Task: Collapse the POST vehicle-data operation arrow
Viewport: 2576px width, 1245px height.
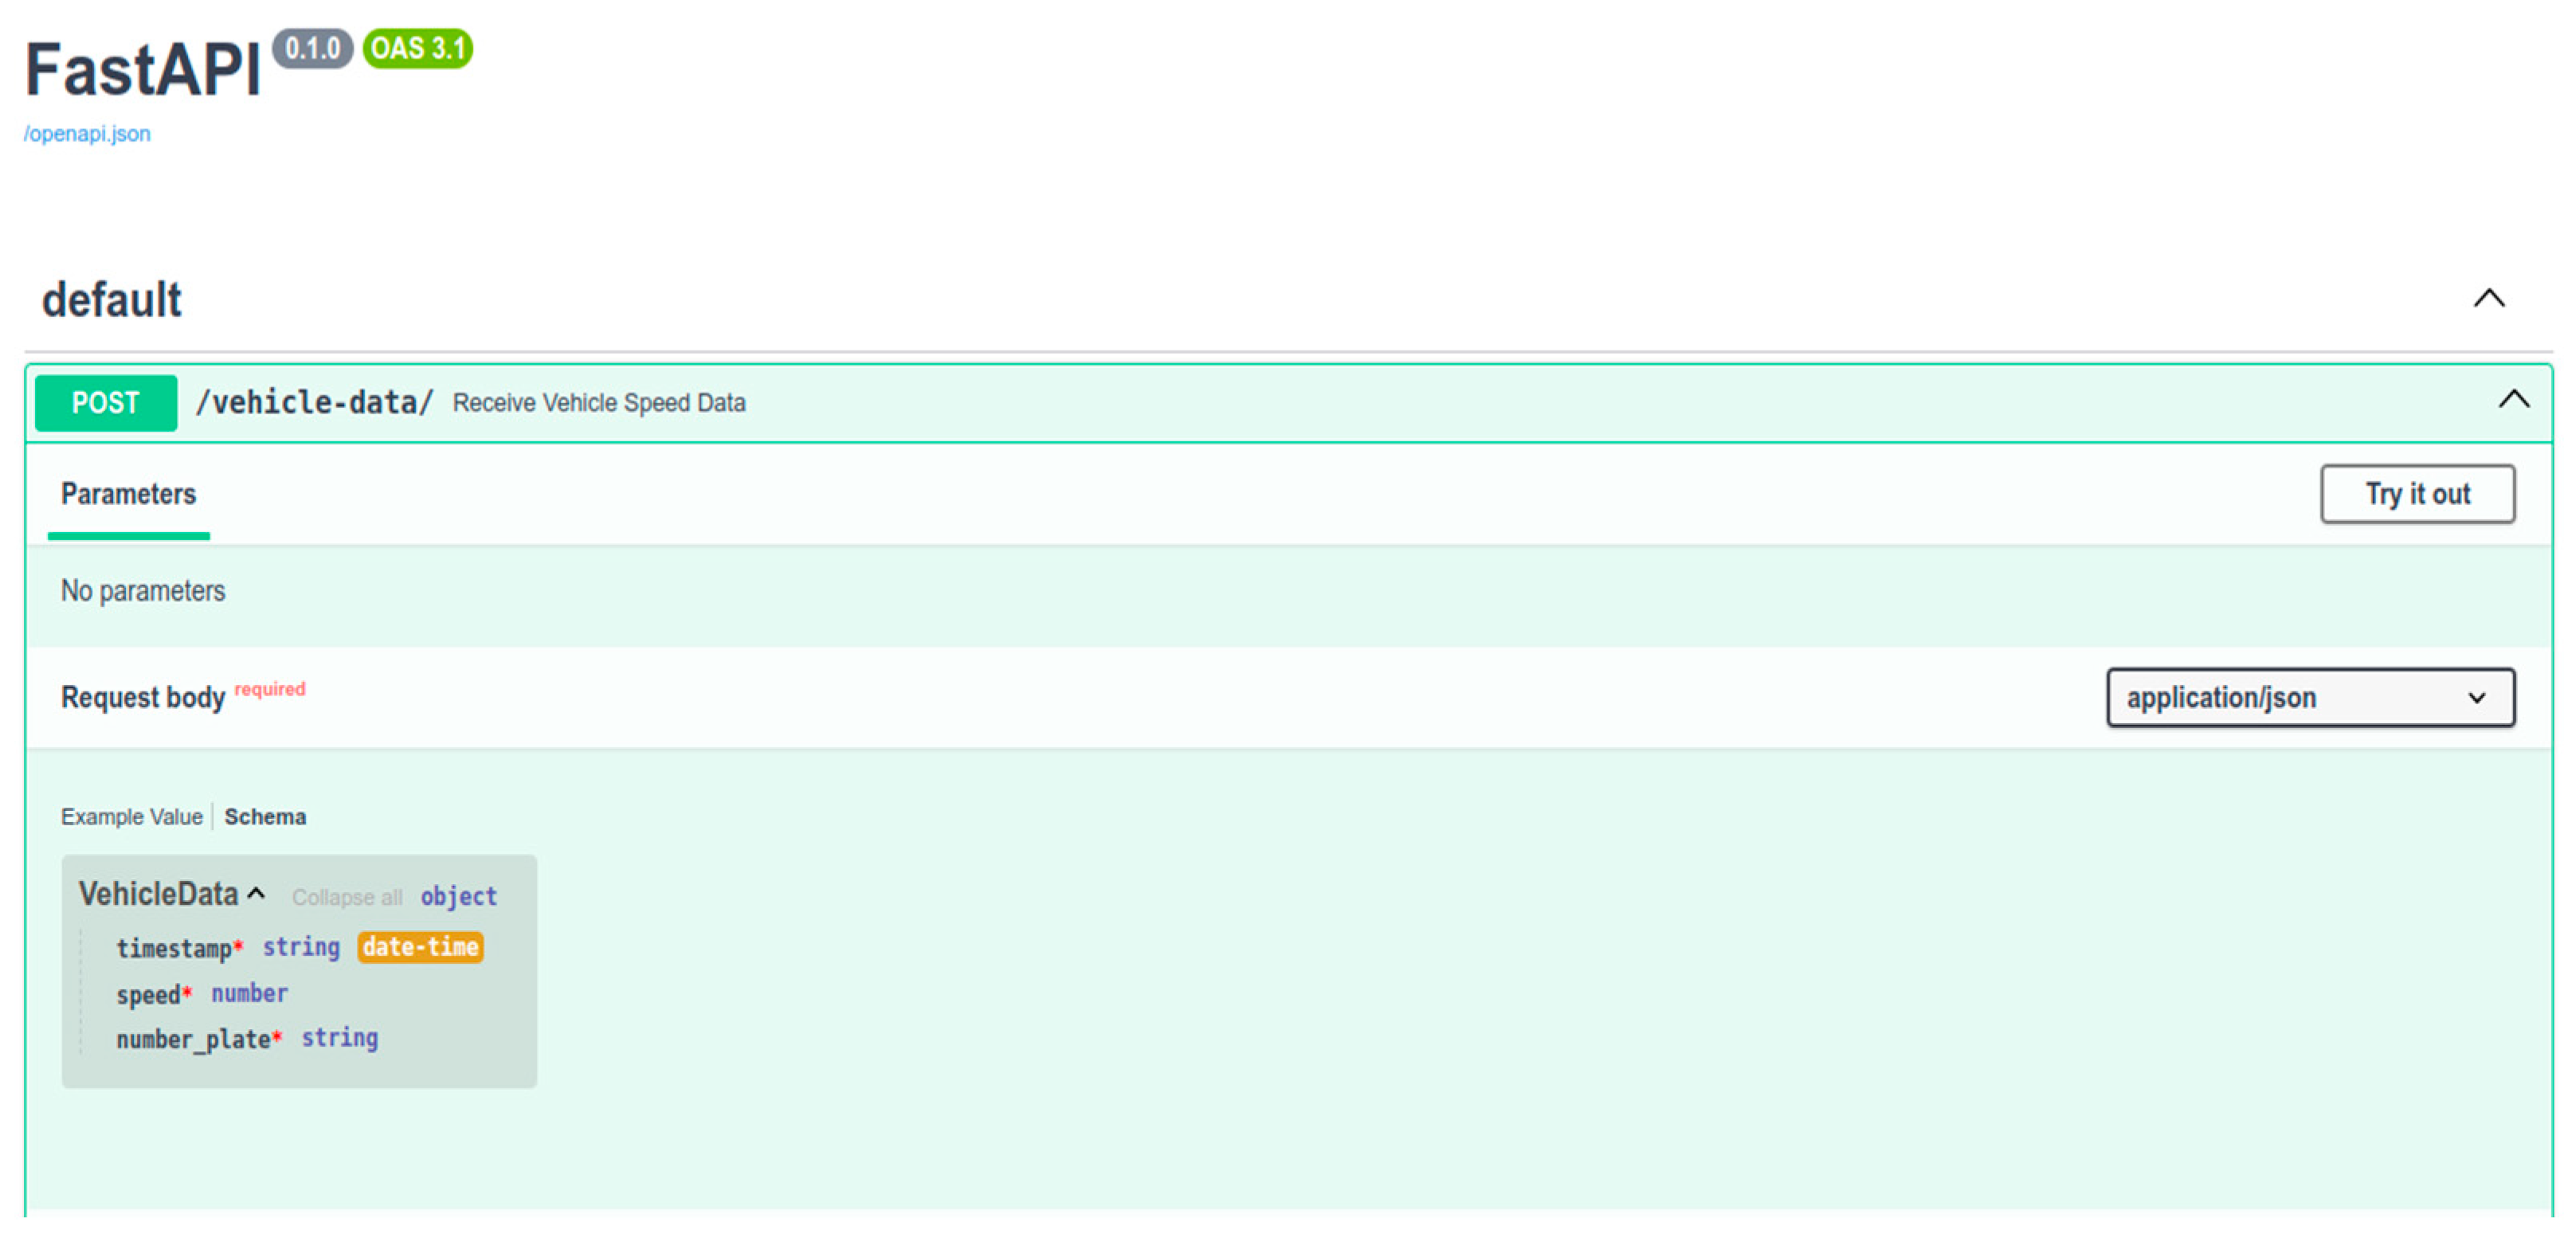Action: [x=2513, y=400]
